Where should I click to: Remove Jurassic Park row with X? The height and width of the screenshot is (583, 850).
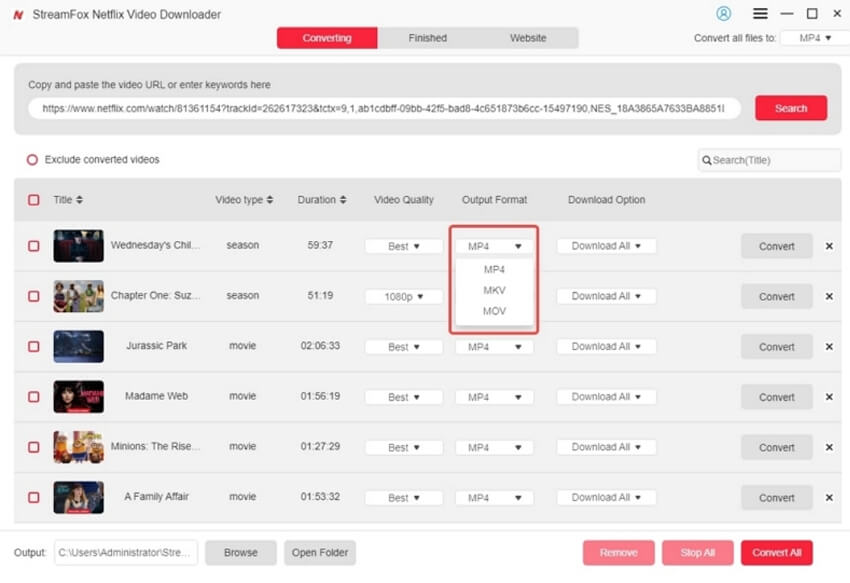[829, 347]
